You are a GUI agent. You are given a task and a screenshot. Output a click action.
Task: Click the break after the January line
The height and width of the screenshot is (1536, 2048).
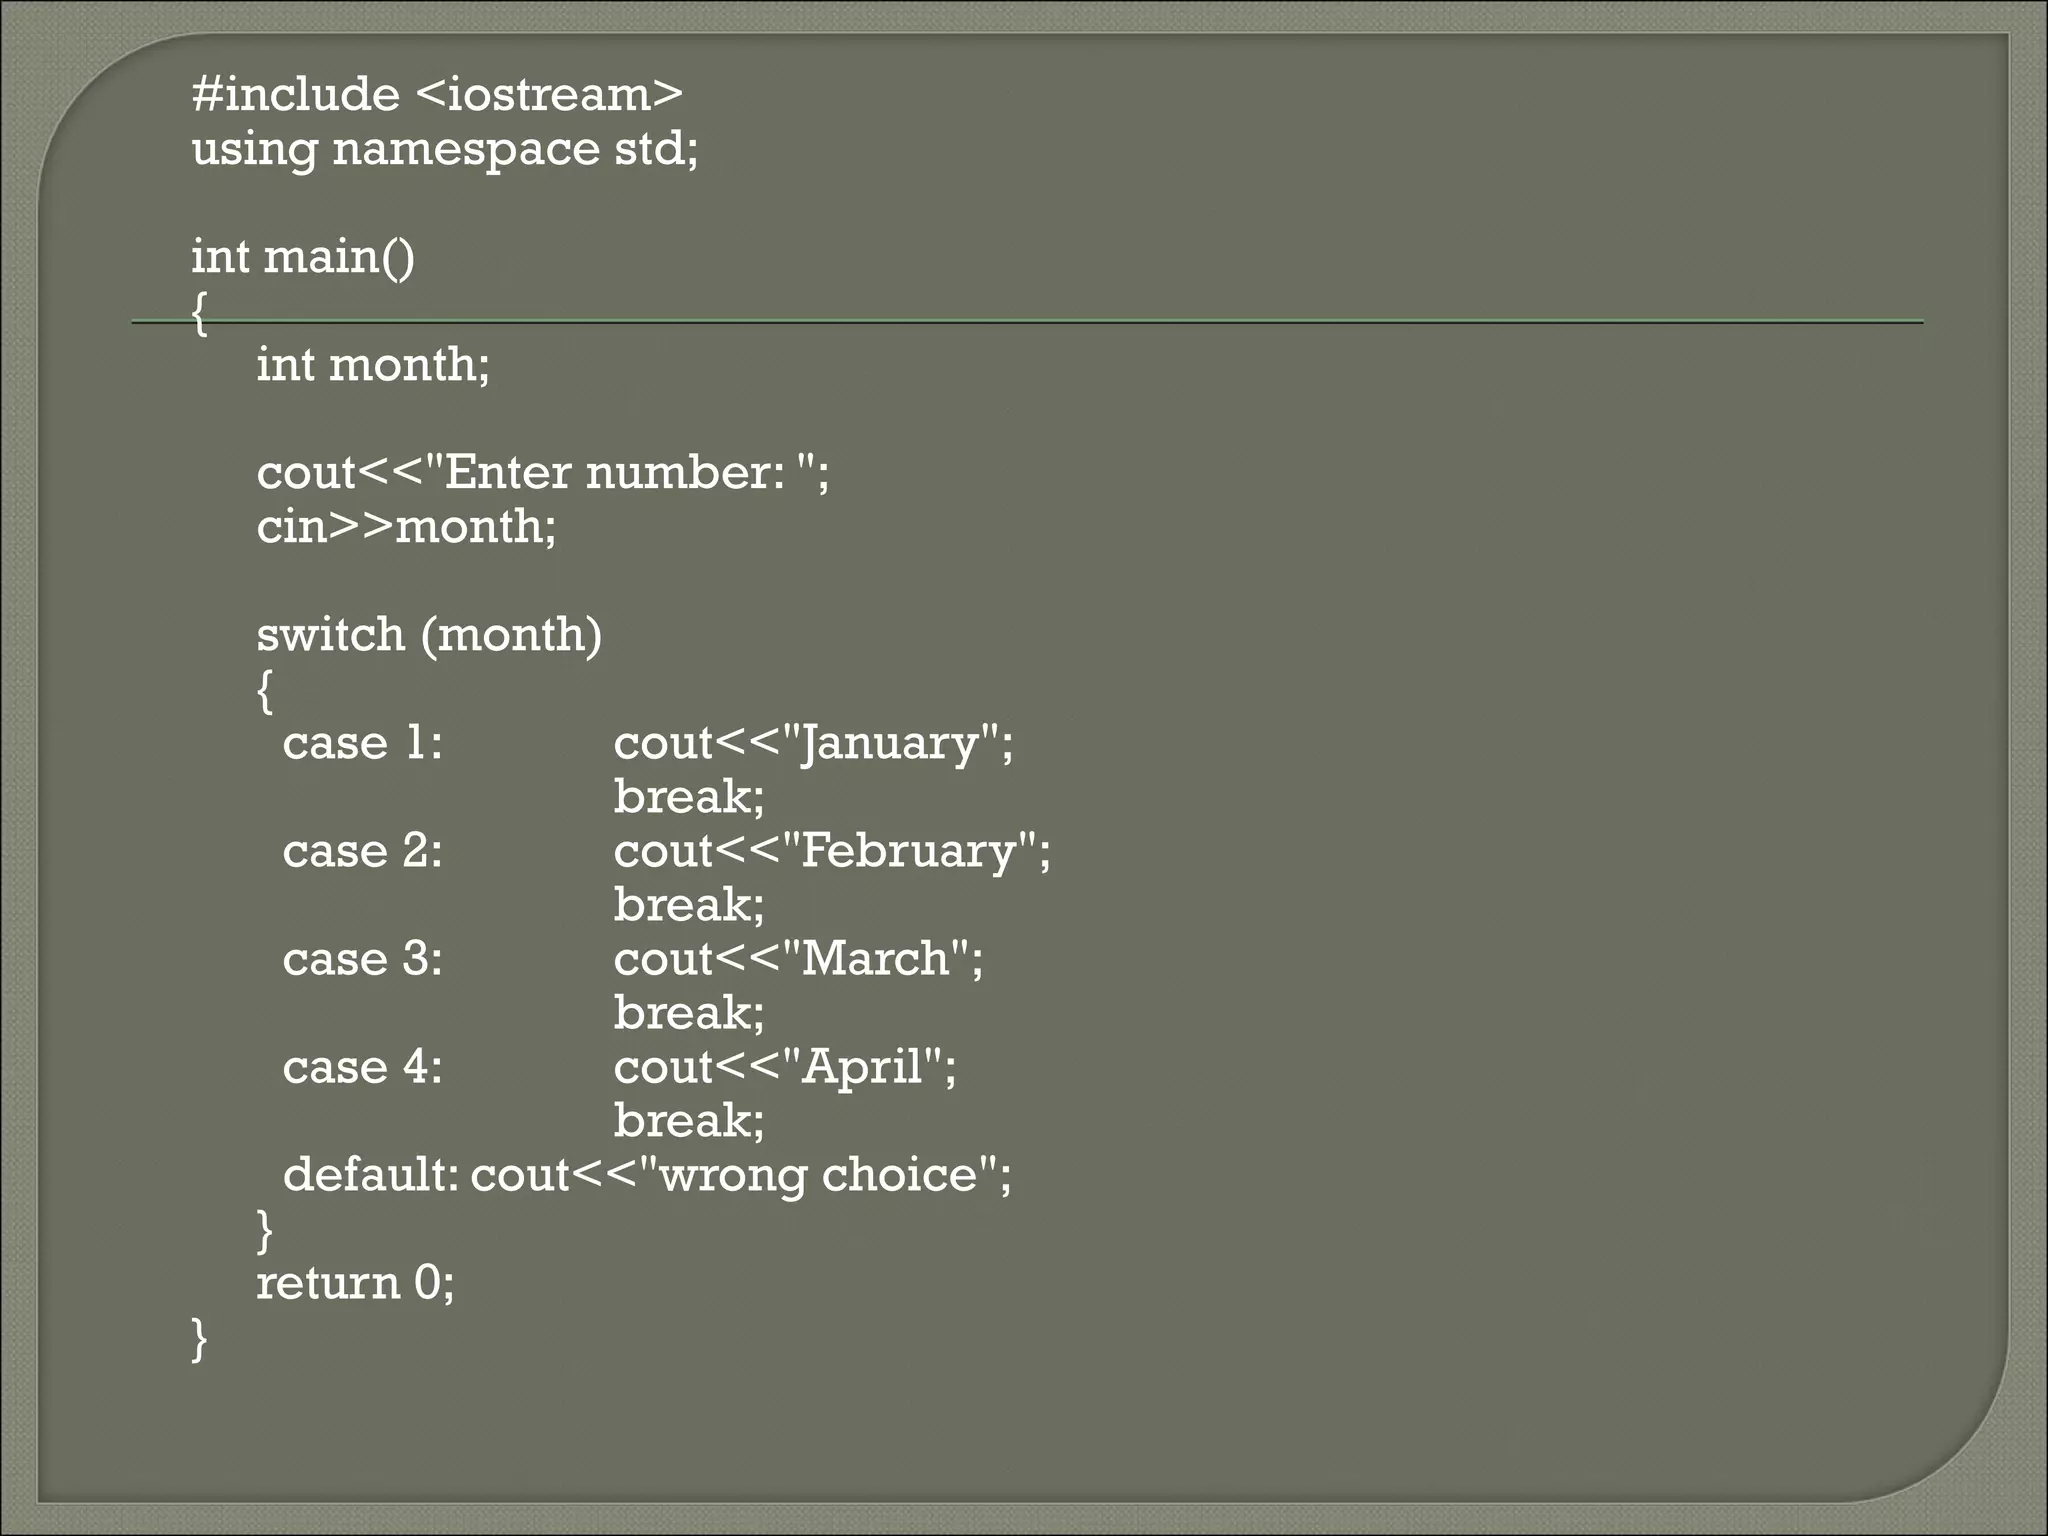(689, 797)
